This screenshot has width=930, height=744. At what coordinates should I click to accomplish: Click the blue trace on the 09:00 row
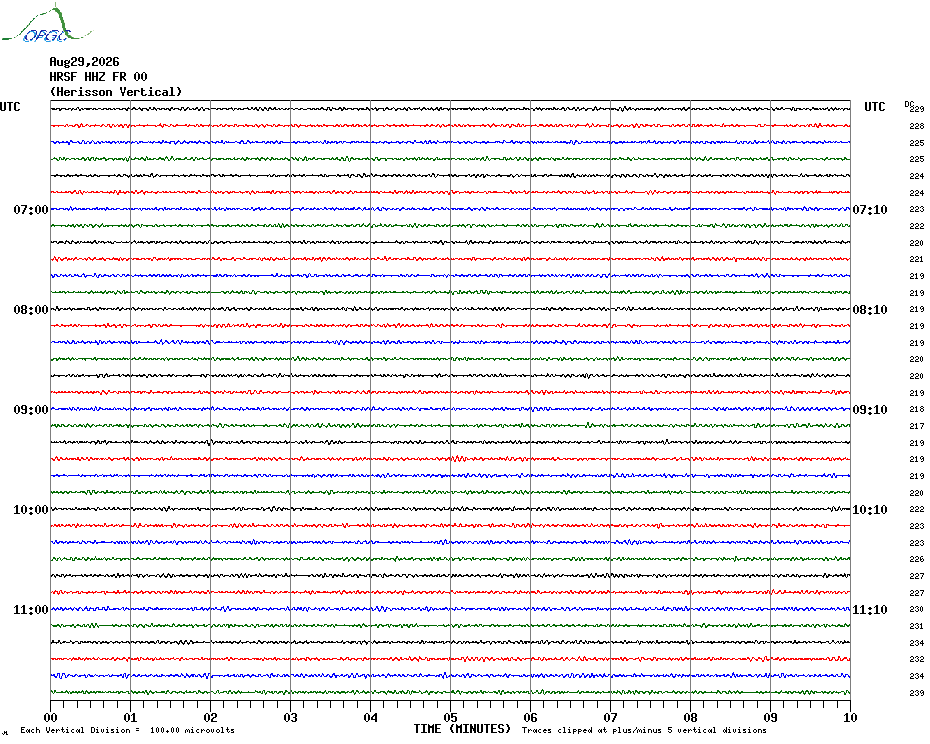pos(451,409)
